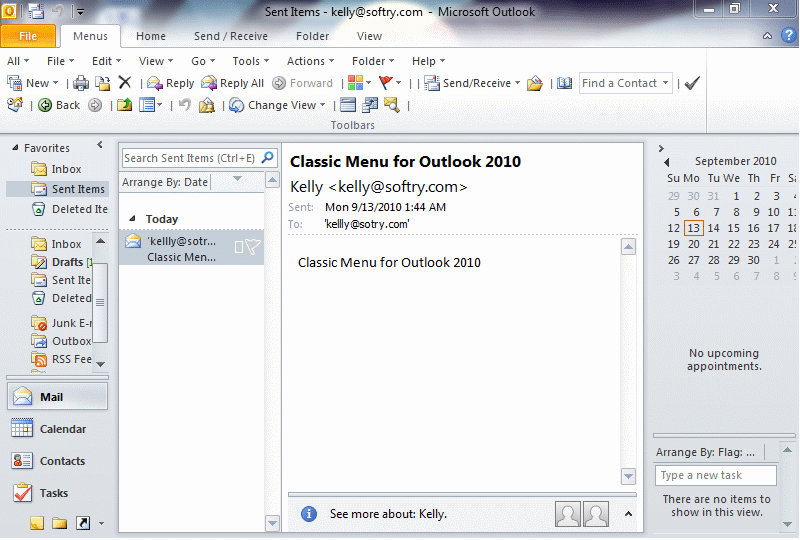Image resolution: width=800 pixels, height=540 pixels.
Task: Open the All menu dropdown
Action: click(x=18, y=61)
